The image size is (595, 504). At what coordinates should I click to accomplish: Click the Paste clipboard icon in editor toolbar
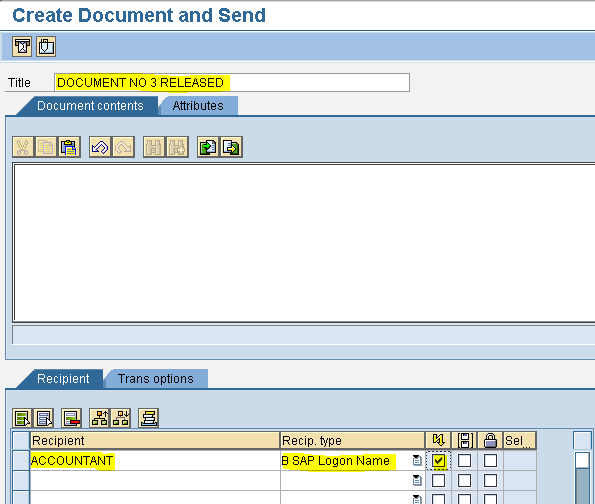click(x=69, y=147)
